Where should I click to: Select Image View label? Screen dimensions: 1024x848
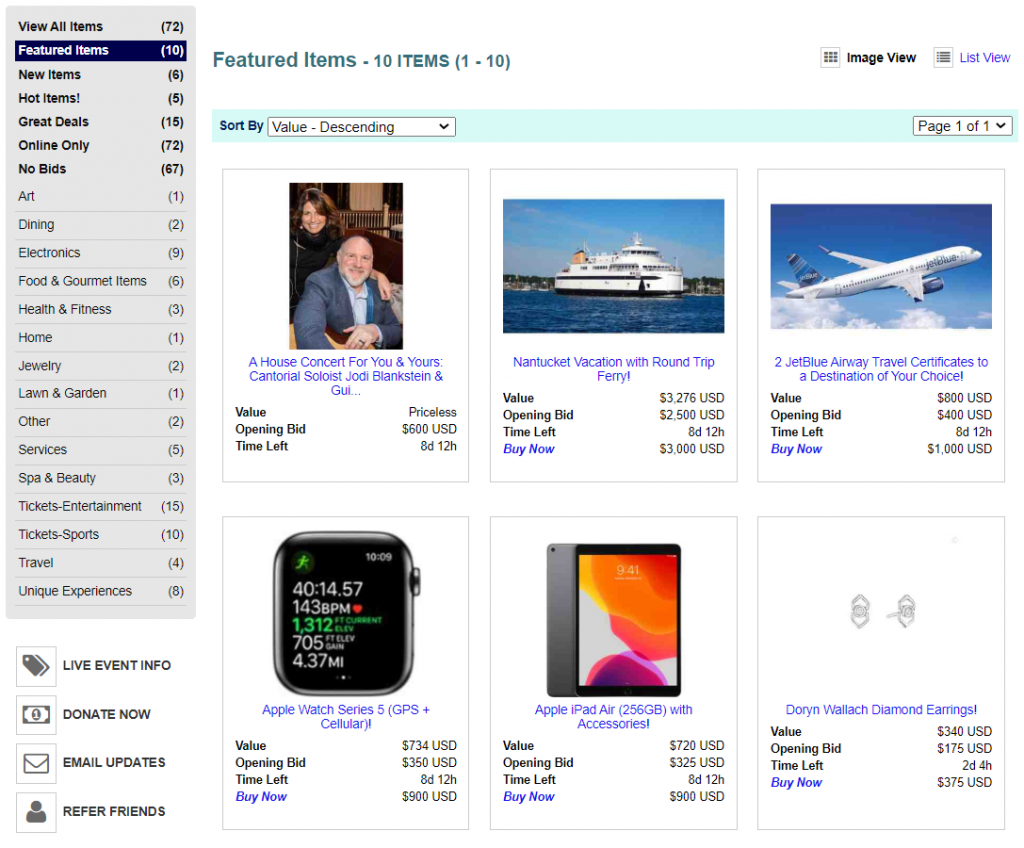pyautogui.click(x=881, y=57)
